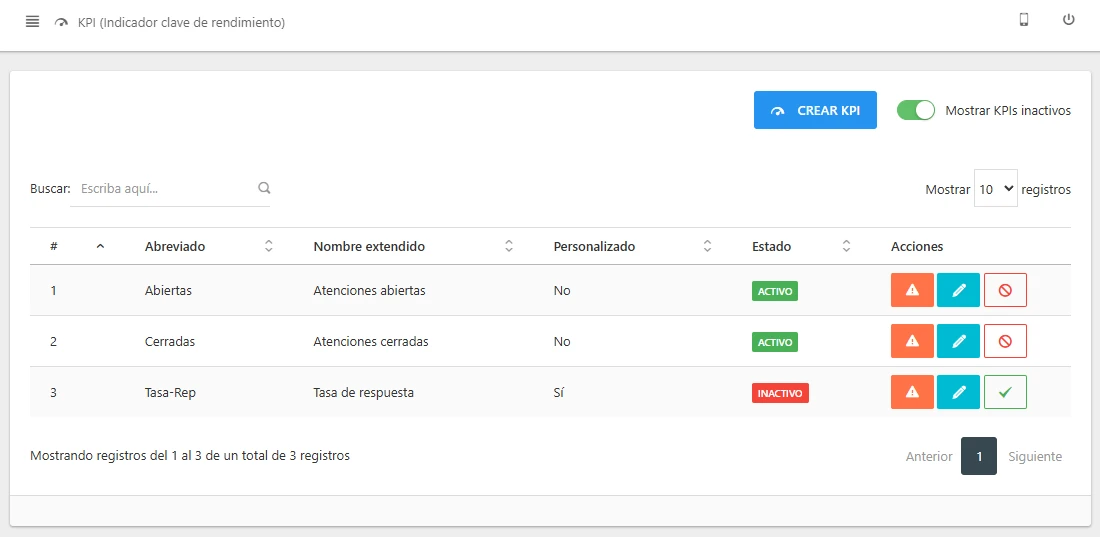Screen dimensions: 1100x537
Task: Edit the Cerradas KPI with pencil icon
Action: tap(958, 341)
